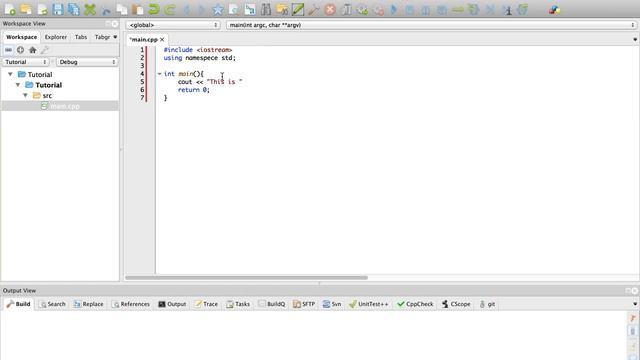This screenshot has width=640, height=360.
Task: Open the UnitTest++ output tab
Action: pyautogui.click(x=369, y=304)
